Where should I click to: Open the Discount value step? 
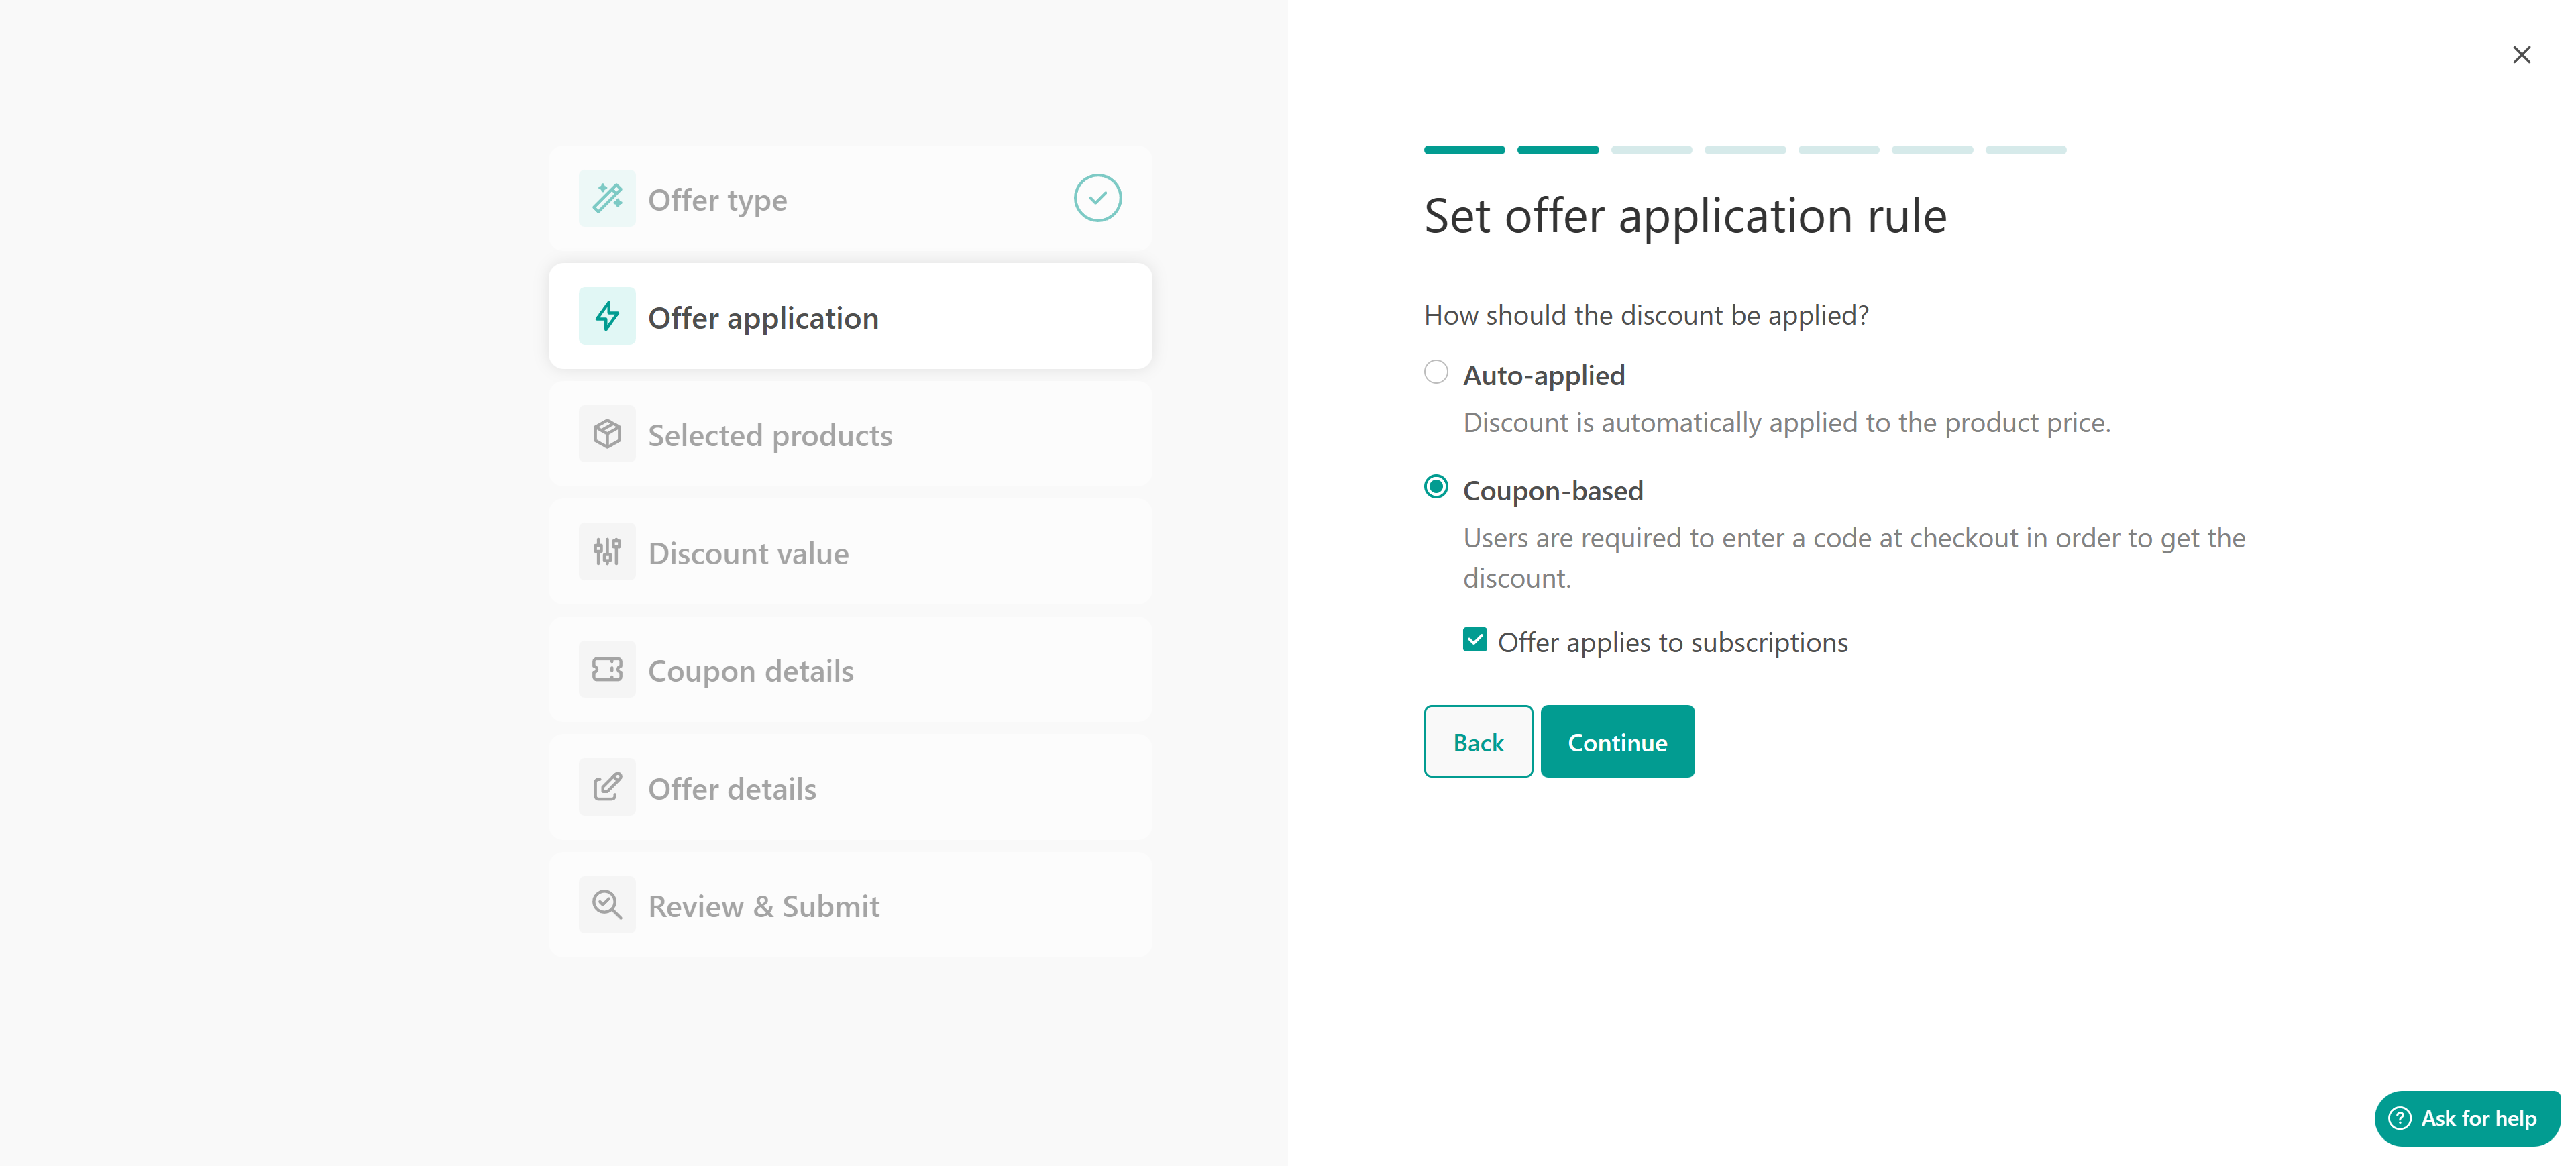748,553
